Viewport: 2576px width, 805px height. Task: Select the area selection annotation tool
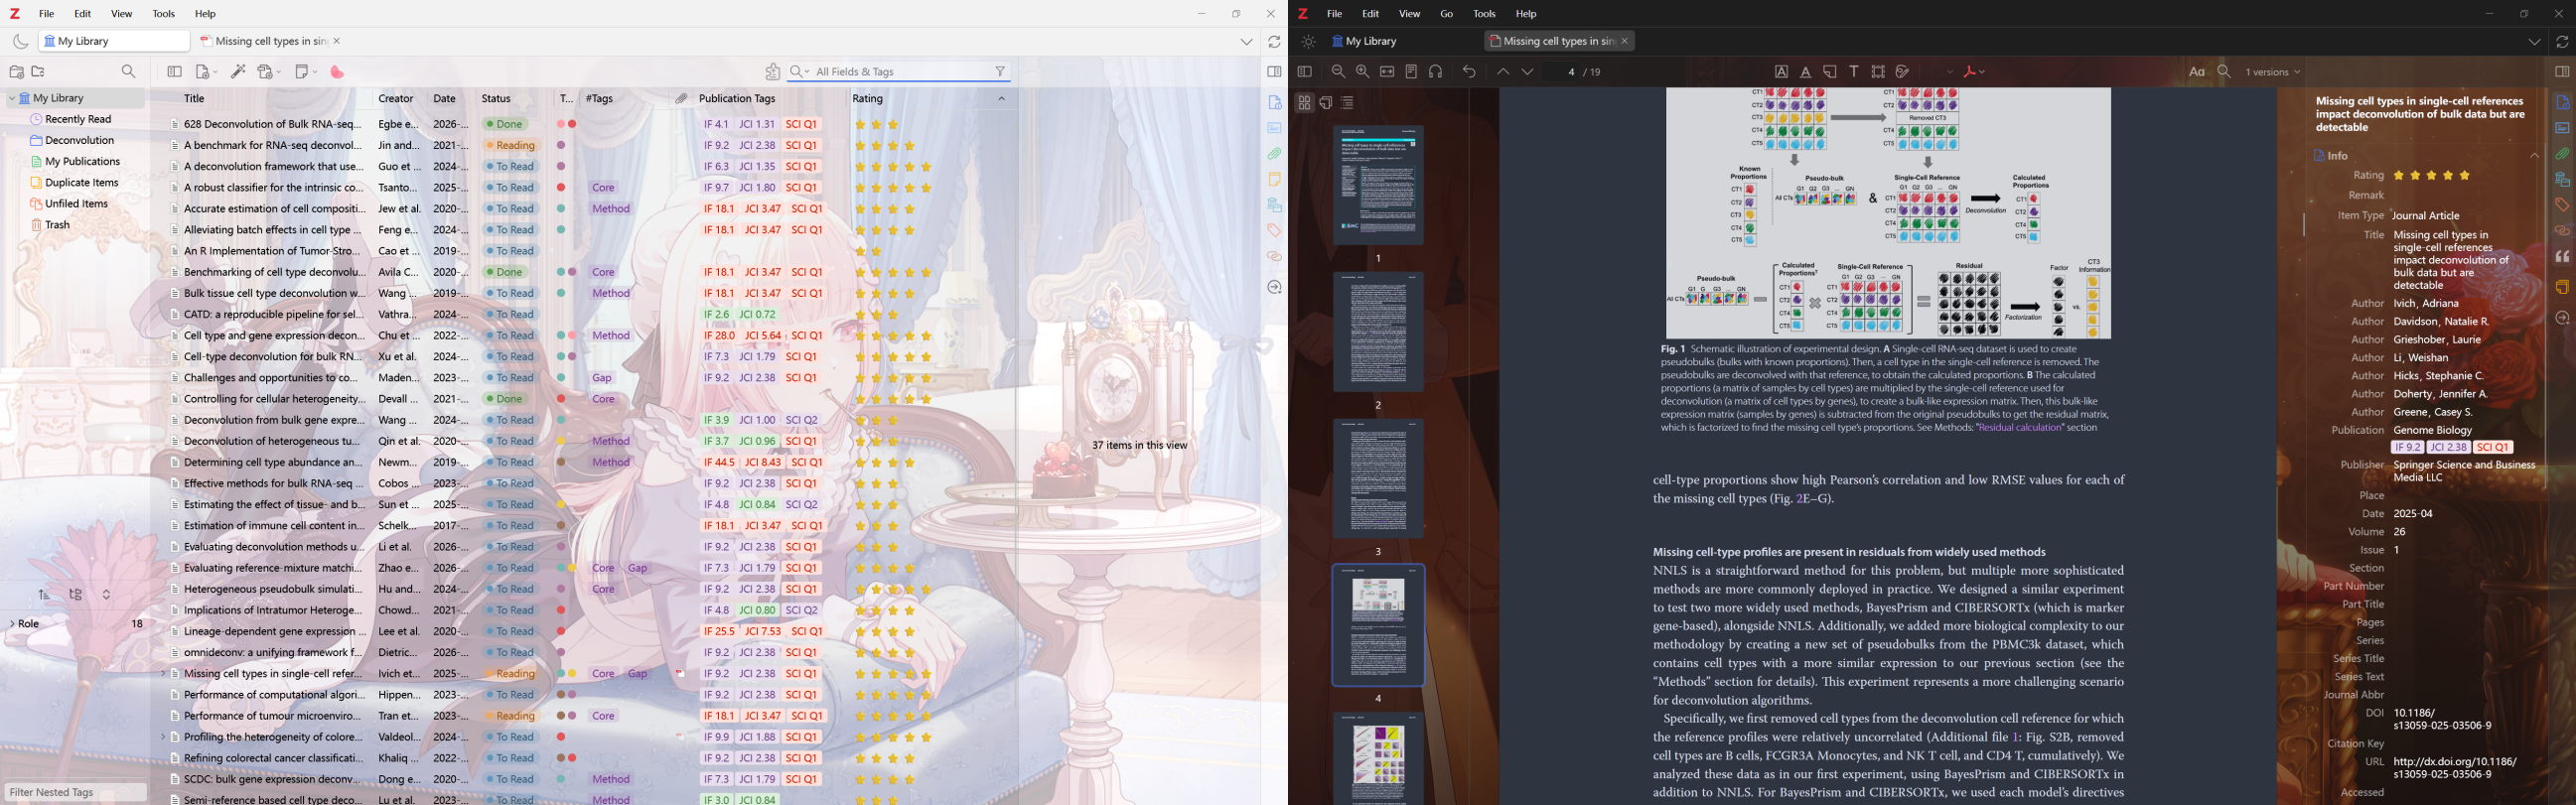click(x=1878, y=72)
